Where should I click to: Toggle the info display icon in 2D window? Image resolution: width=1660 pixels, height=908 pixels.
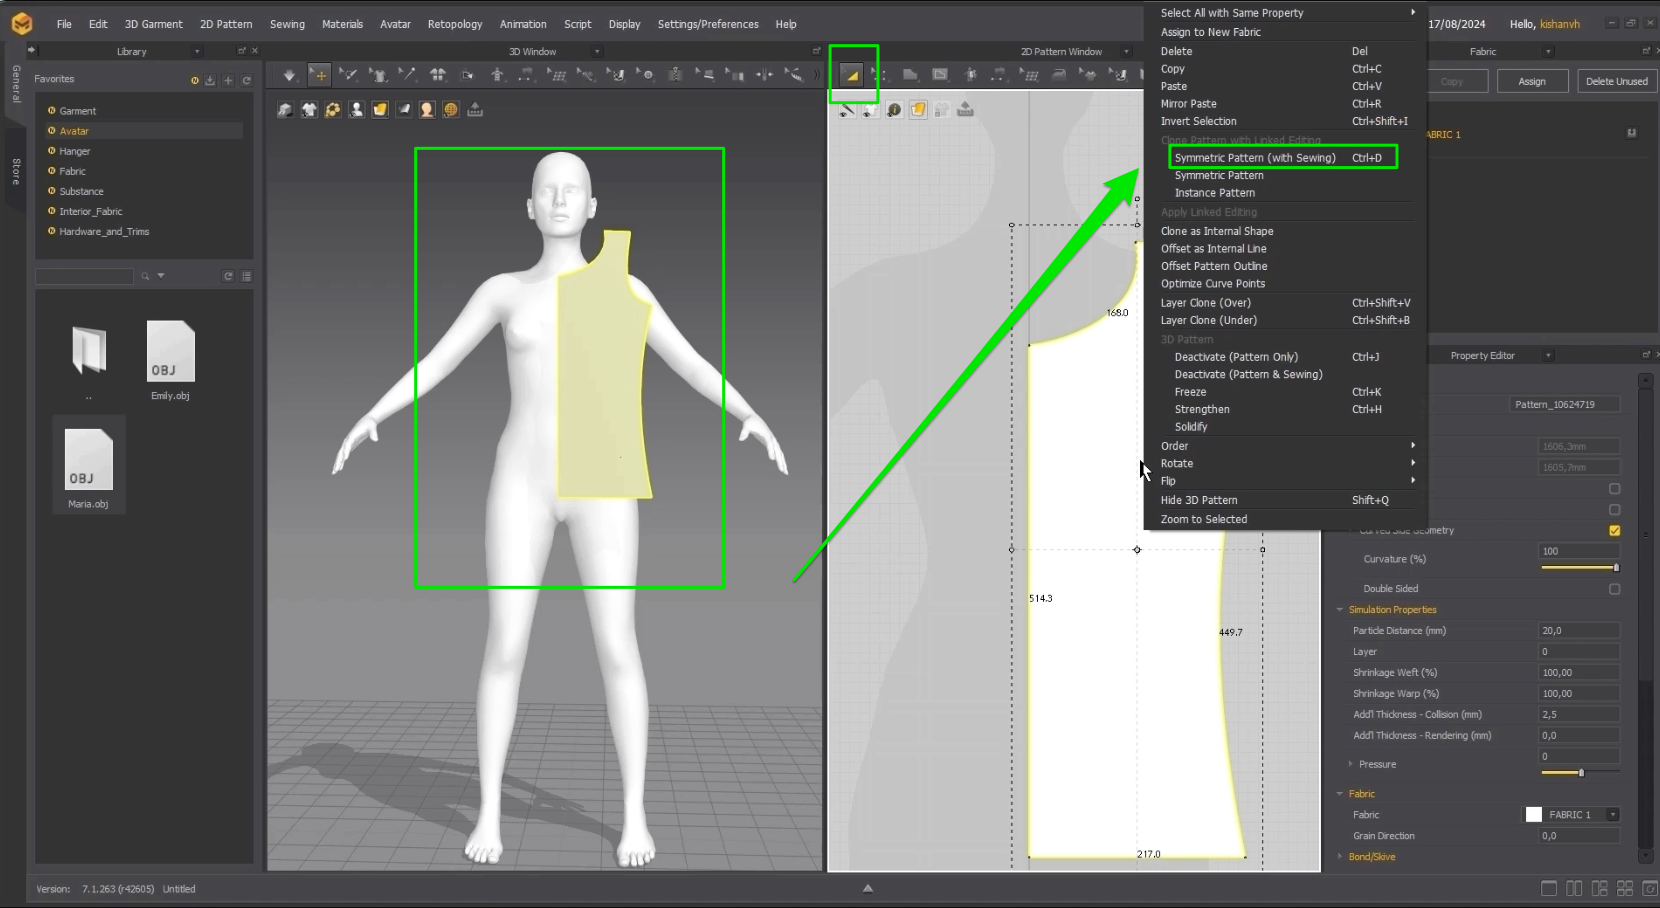coord(894,110)
